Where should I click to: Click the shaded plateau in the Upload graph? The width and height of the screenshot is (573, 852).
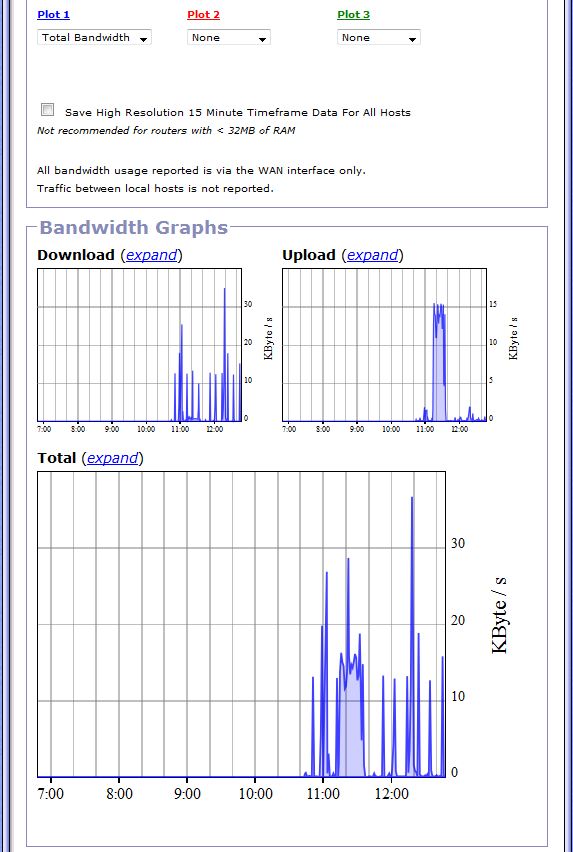click(x=438, y=369)
